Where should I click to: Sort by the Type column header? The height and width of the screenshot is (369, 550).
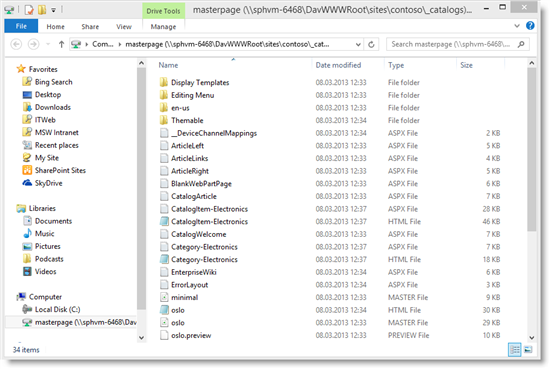[396, 65]
